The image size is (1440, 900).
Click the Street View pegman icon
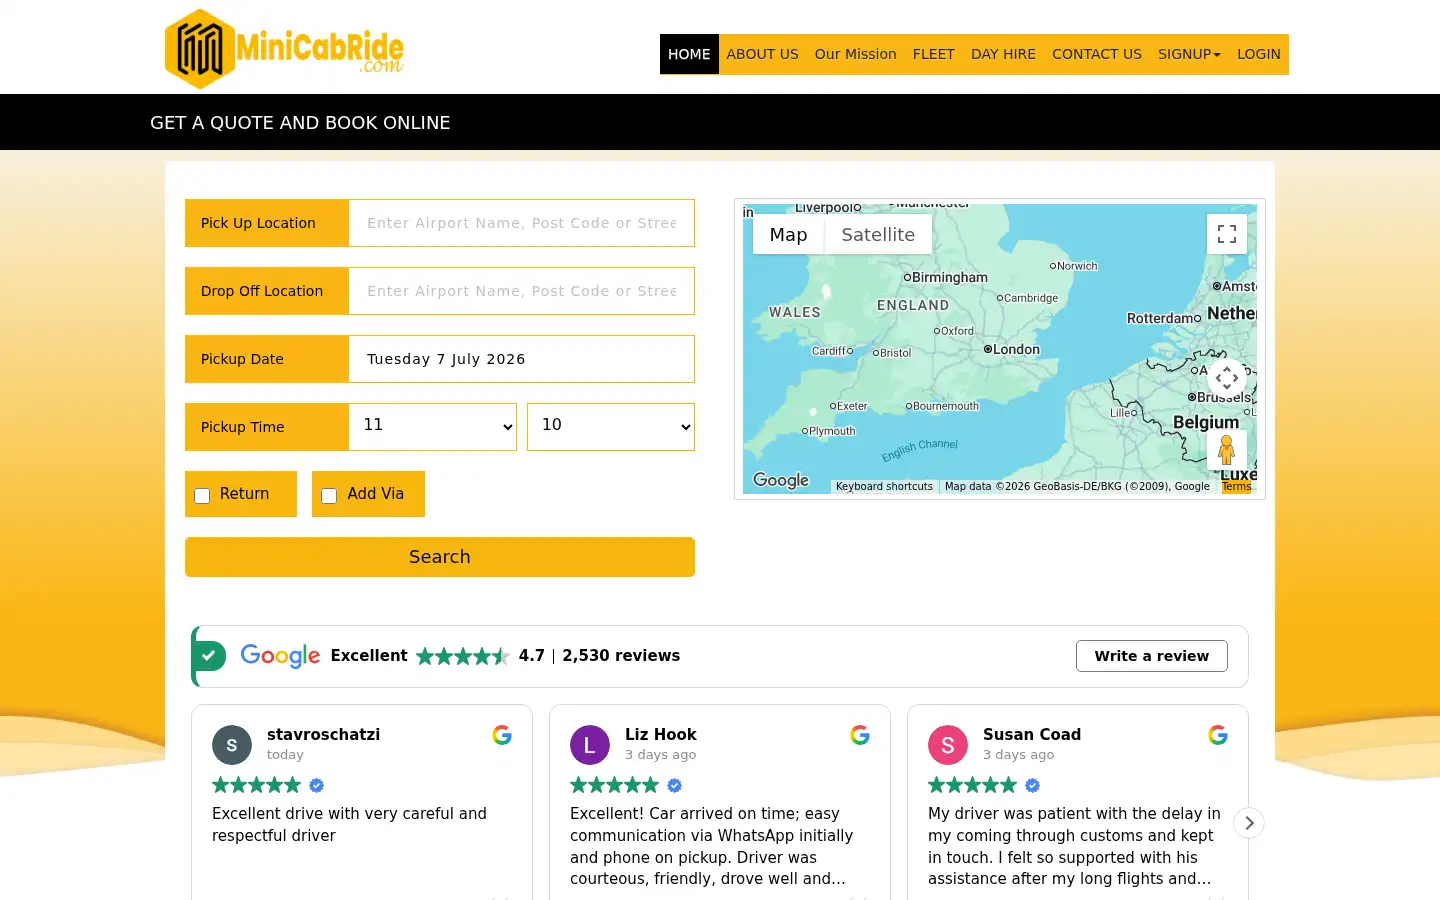tap(1227, 450)
